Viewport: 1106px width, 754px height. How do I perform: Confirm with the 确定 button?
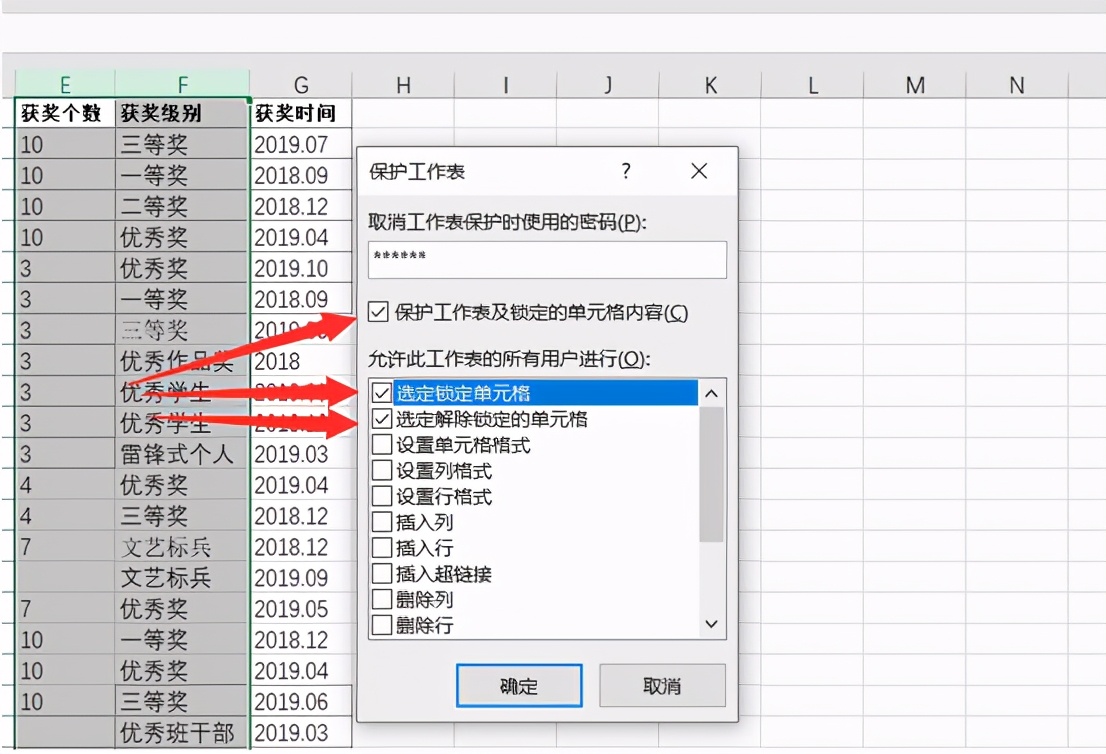tap(519, 686)
